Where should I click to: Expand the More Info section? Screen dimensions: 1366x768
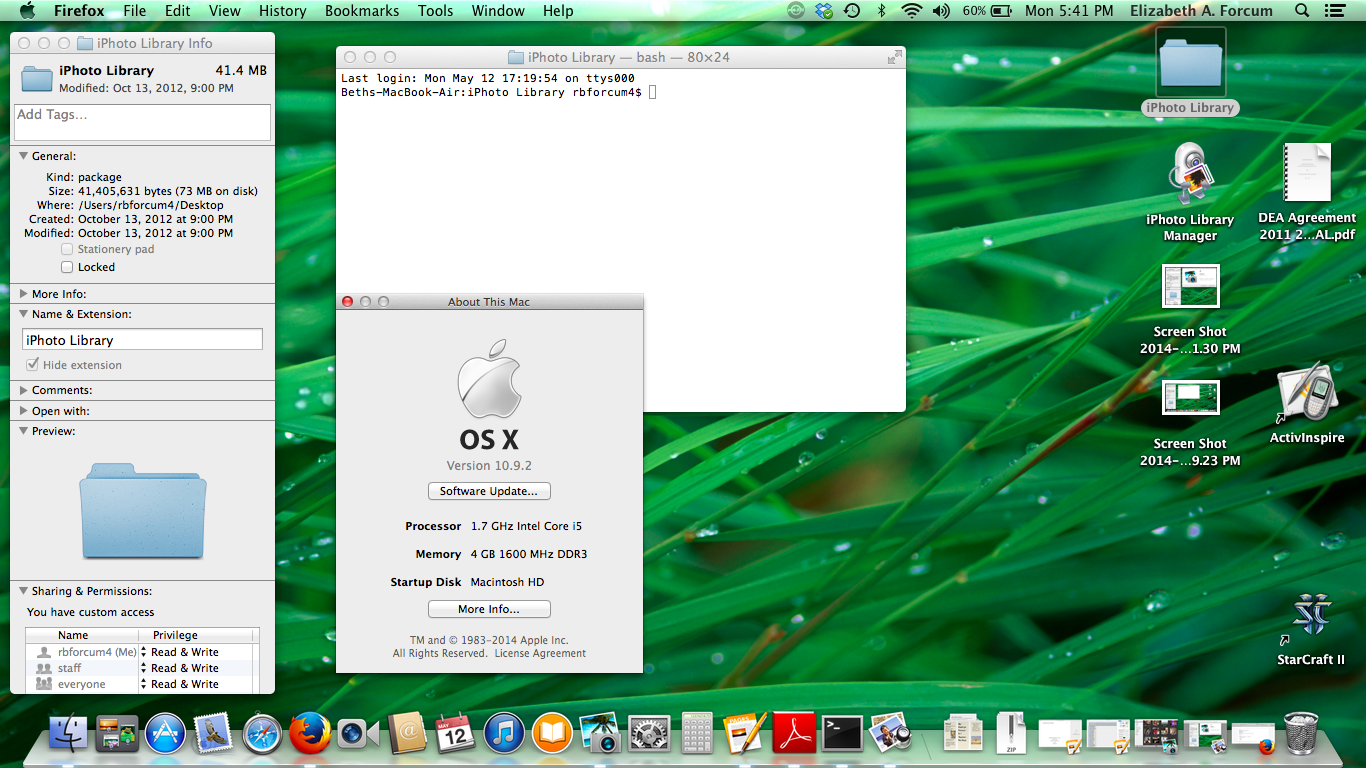pyautogui.click(x=24, y=294)
